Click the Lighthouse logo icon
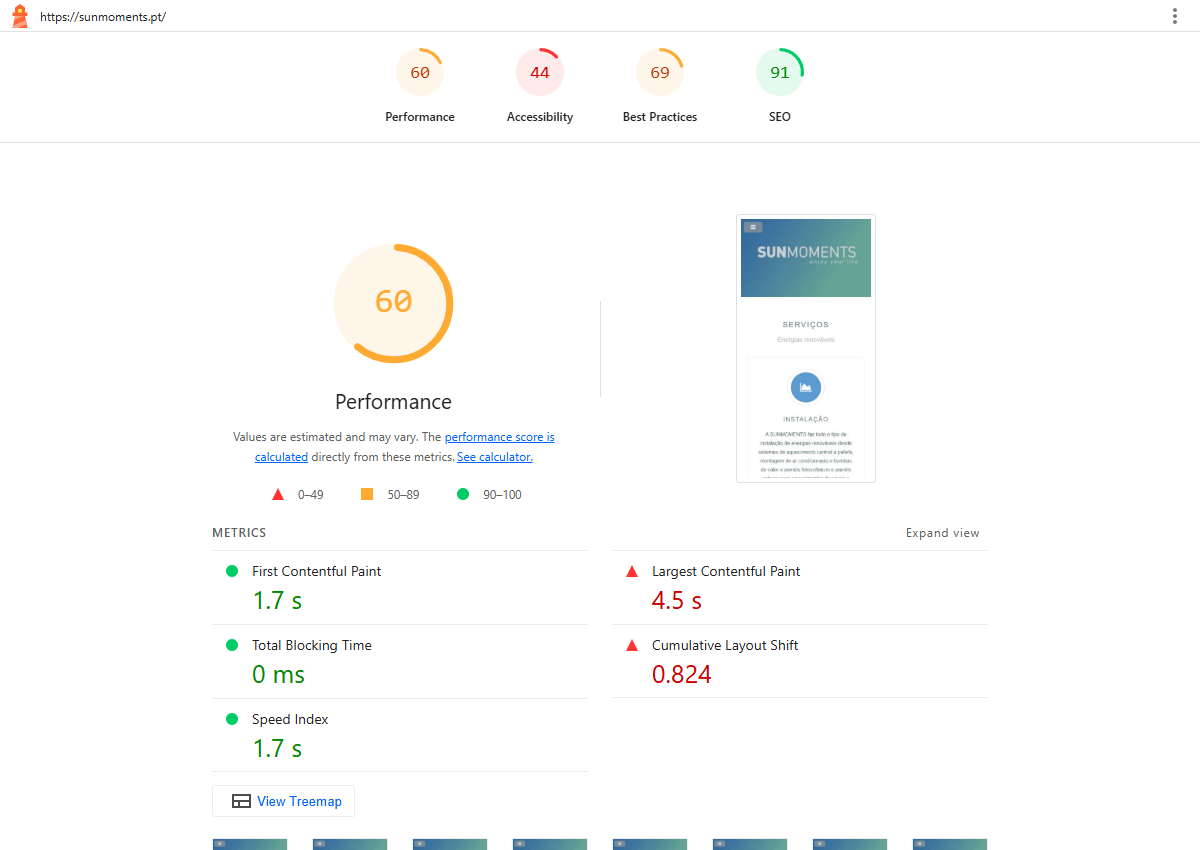The image size is (1200, 850). click(19, 16)
